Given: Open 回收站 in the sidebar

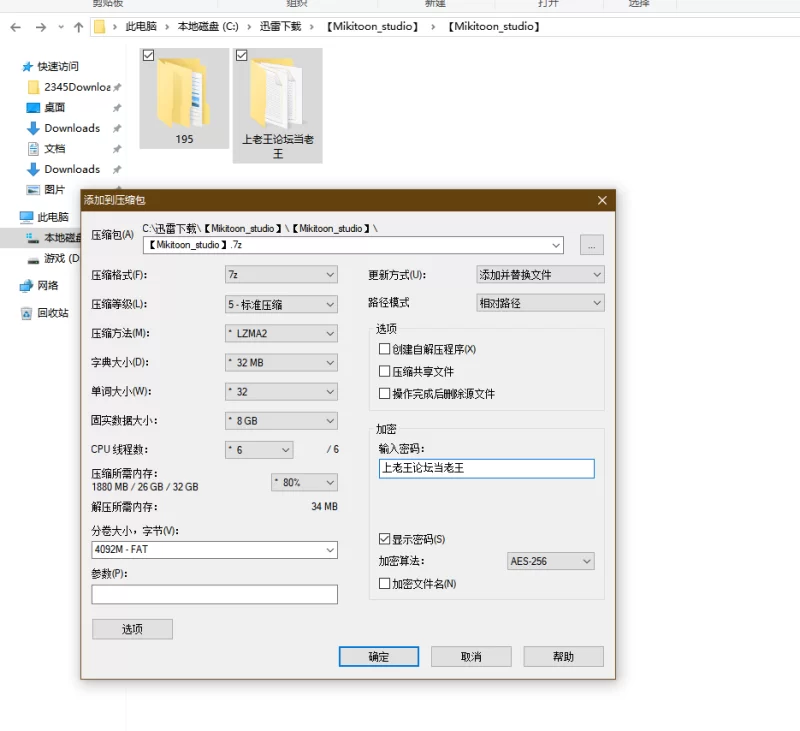Looking at the screenshot, I should pyautogui.click(x=52, y=313).
